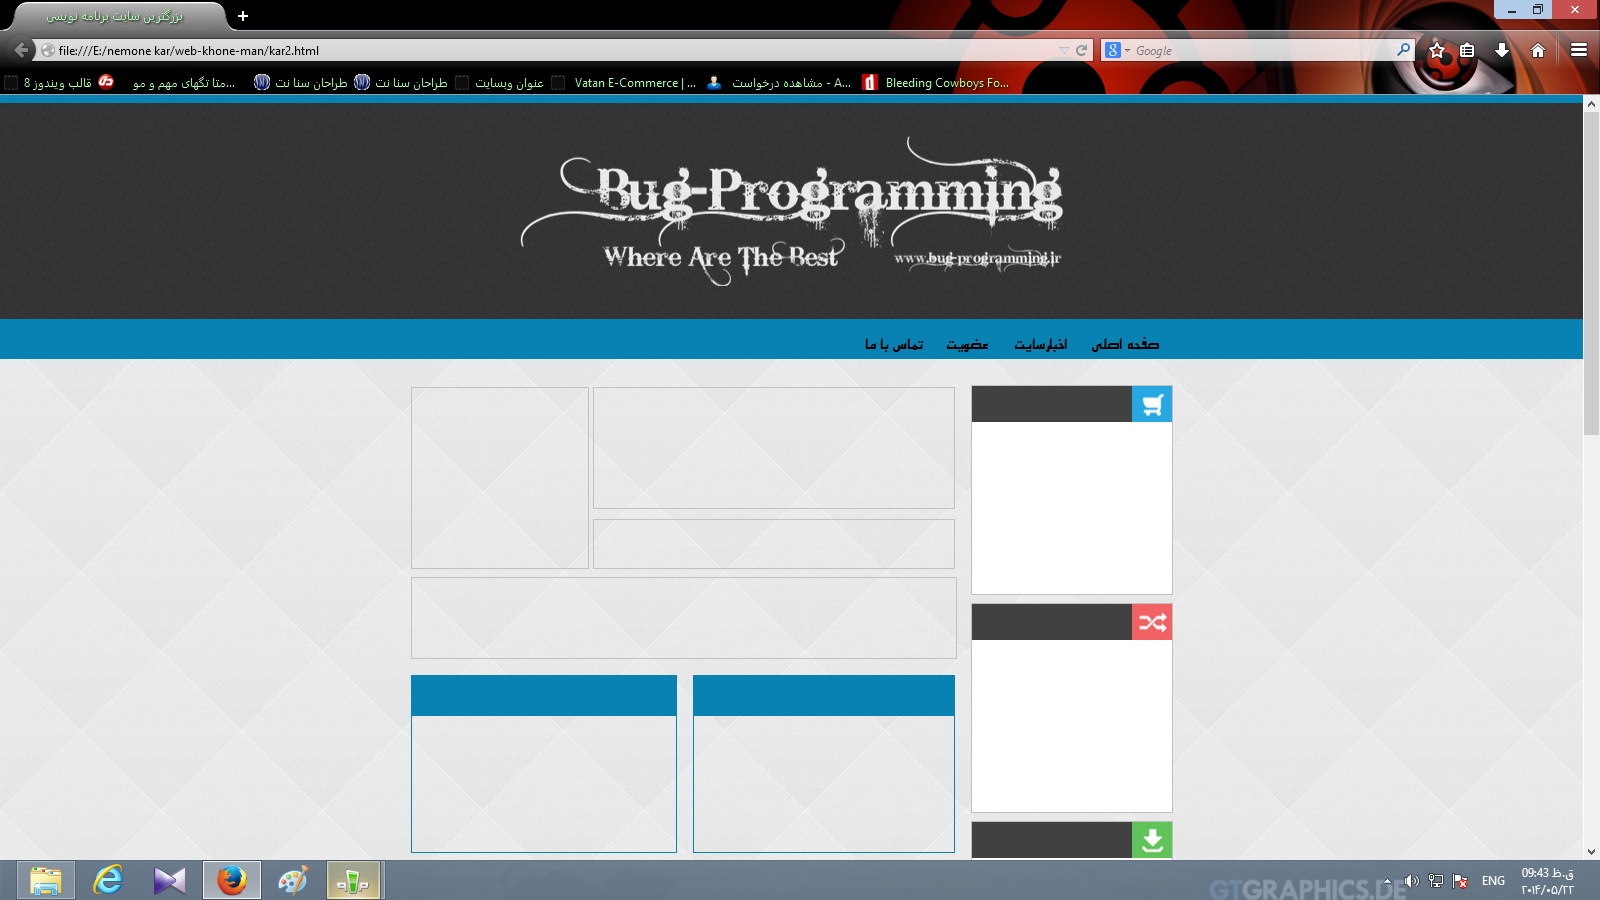Select صفحه اصلی in the site menu

1125,344
